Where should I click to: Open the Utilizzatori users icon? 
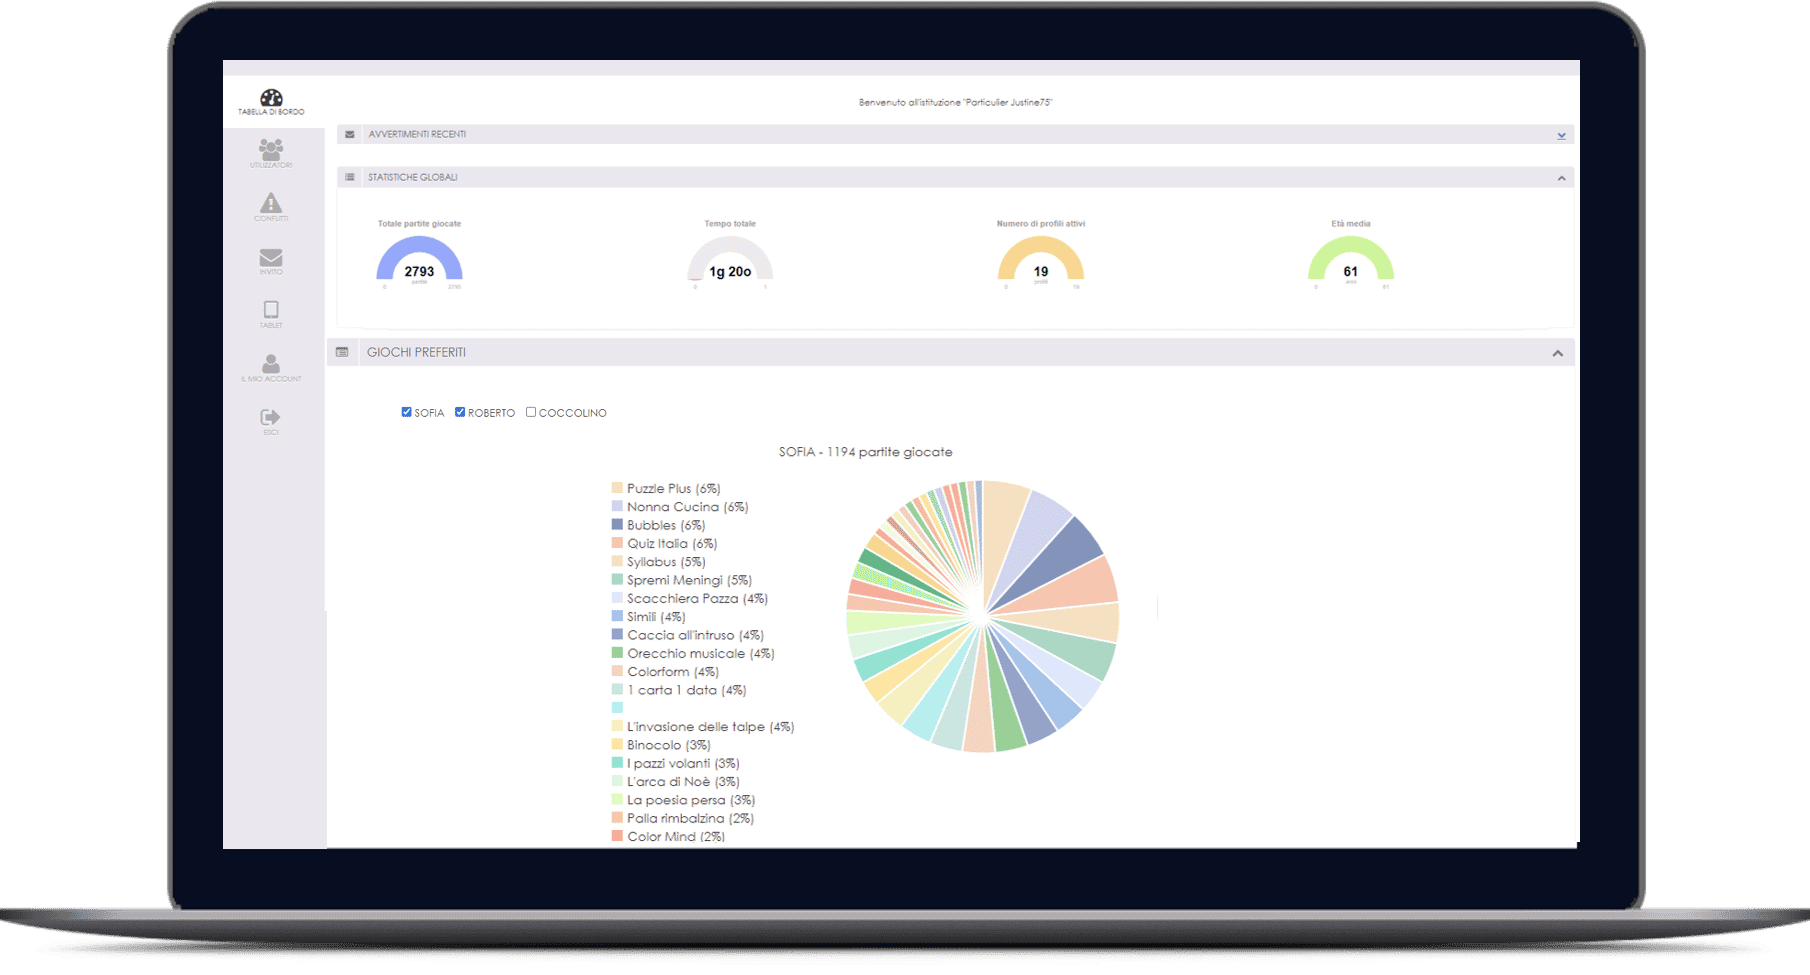point(271,149)
